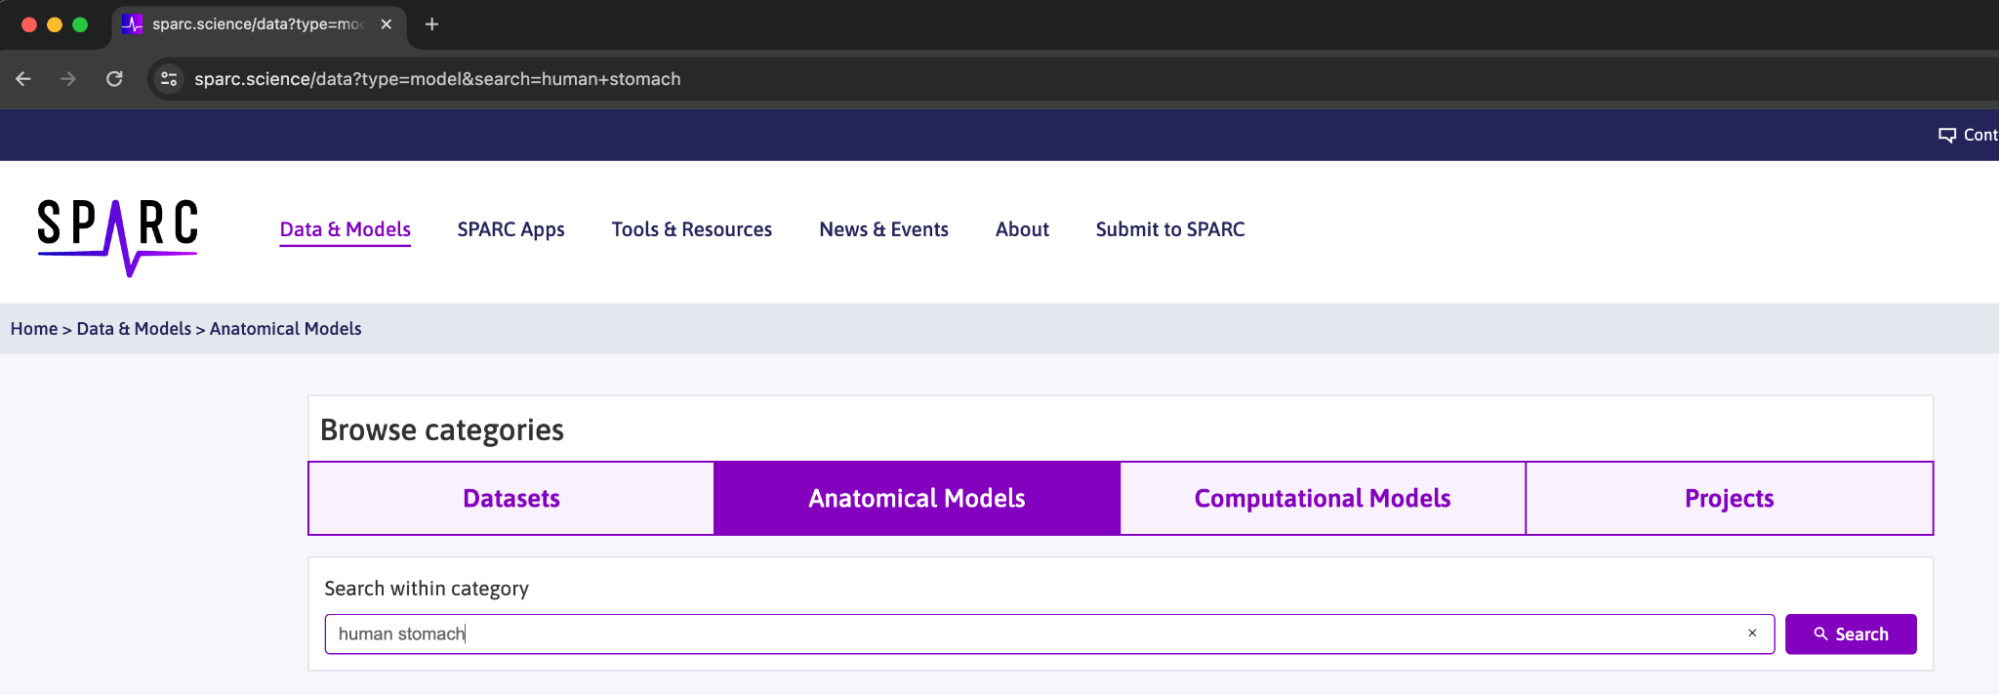
Task: Close the sparc.science browser tab
Action: [x=386, y=24]
